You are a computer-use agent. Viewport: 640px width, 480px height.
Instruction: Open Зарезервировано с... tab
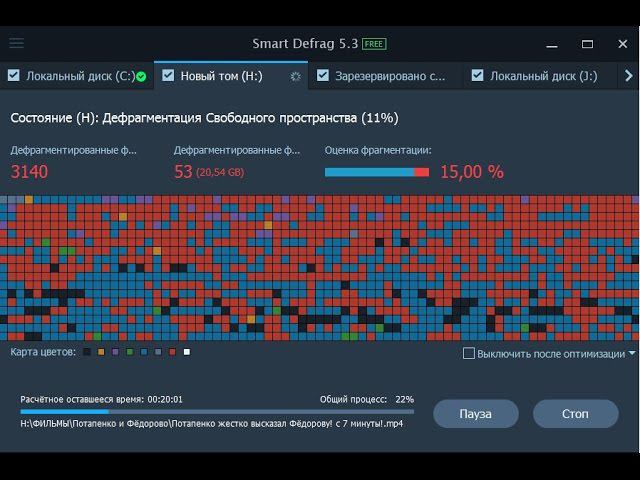coord(385,76)
